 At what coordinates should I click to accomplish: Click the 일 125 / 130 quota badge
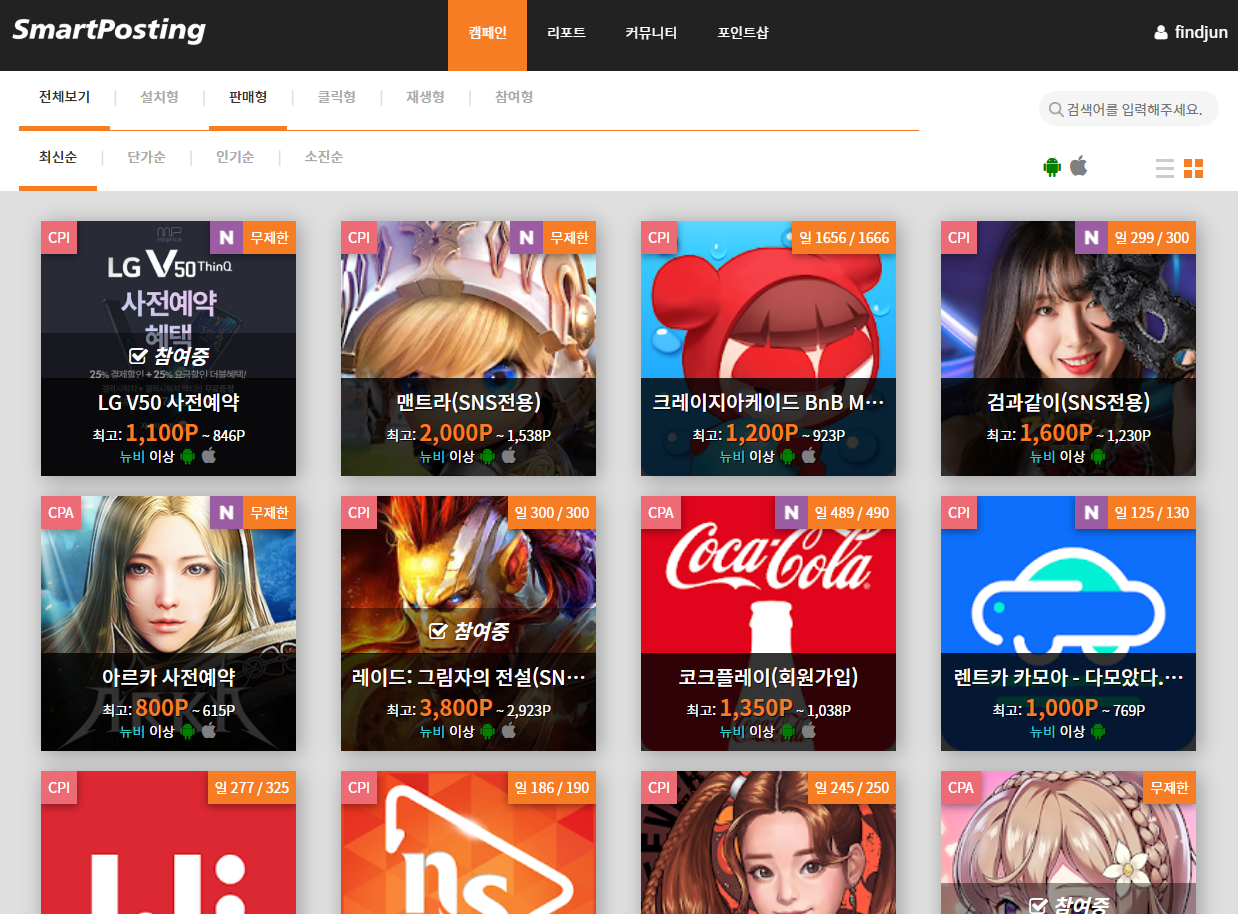(x=1152, y=513)
